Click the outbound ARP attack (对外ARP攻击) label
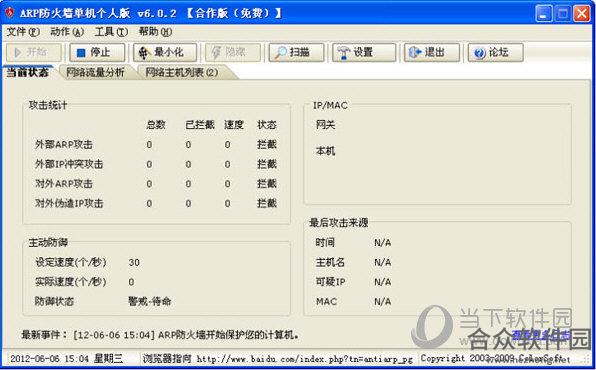 [x=64, y=184]
